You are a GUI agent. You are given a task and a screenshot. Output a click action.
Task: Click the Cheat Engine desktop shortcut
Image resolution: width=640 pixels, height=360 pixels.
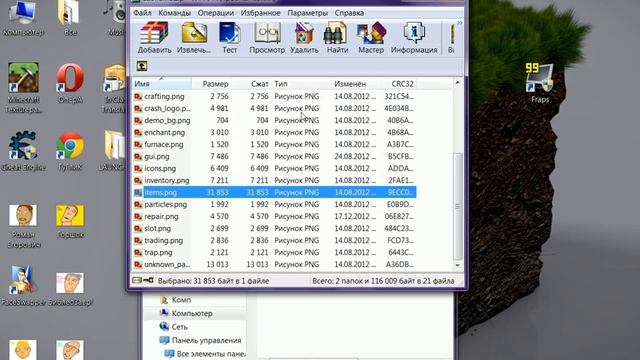tap(23, 151)
